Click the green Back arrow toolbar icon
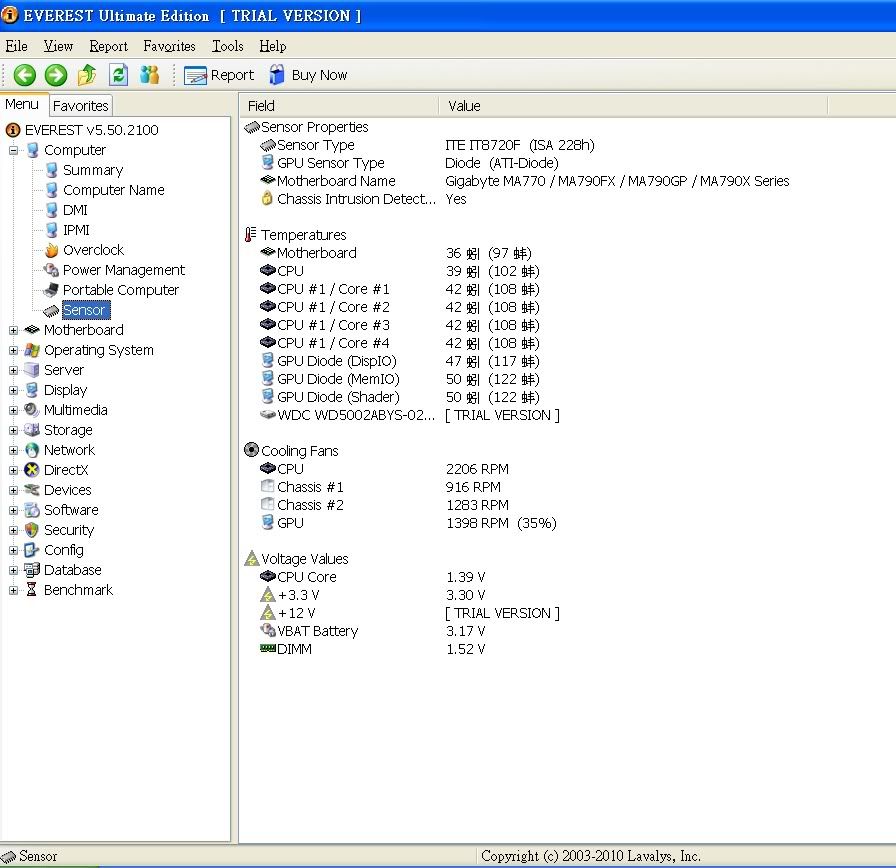Viewport: 896px width, 868px height. (x=25, y=75)
